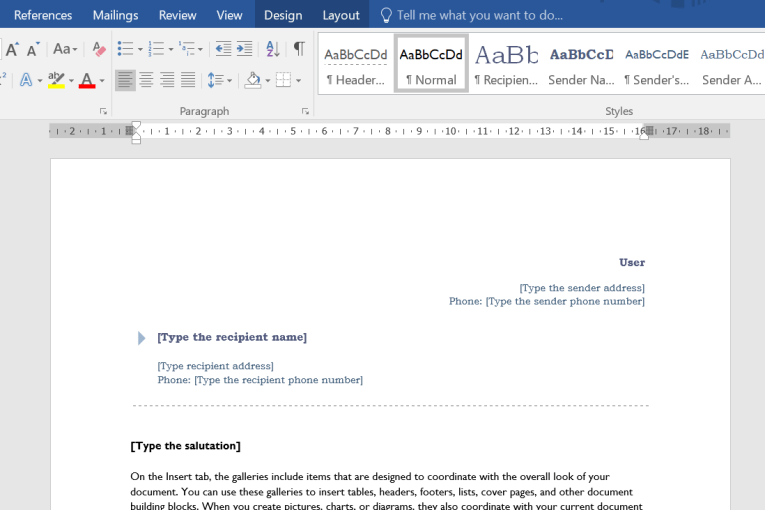Toggle Align Right
This screenshot has height=510, width=765.
coord(167,80)
